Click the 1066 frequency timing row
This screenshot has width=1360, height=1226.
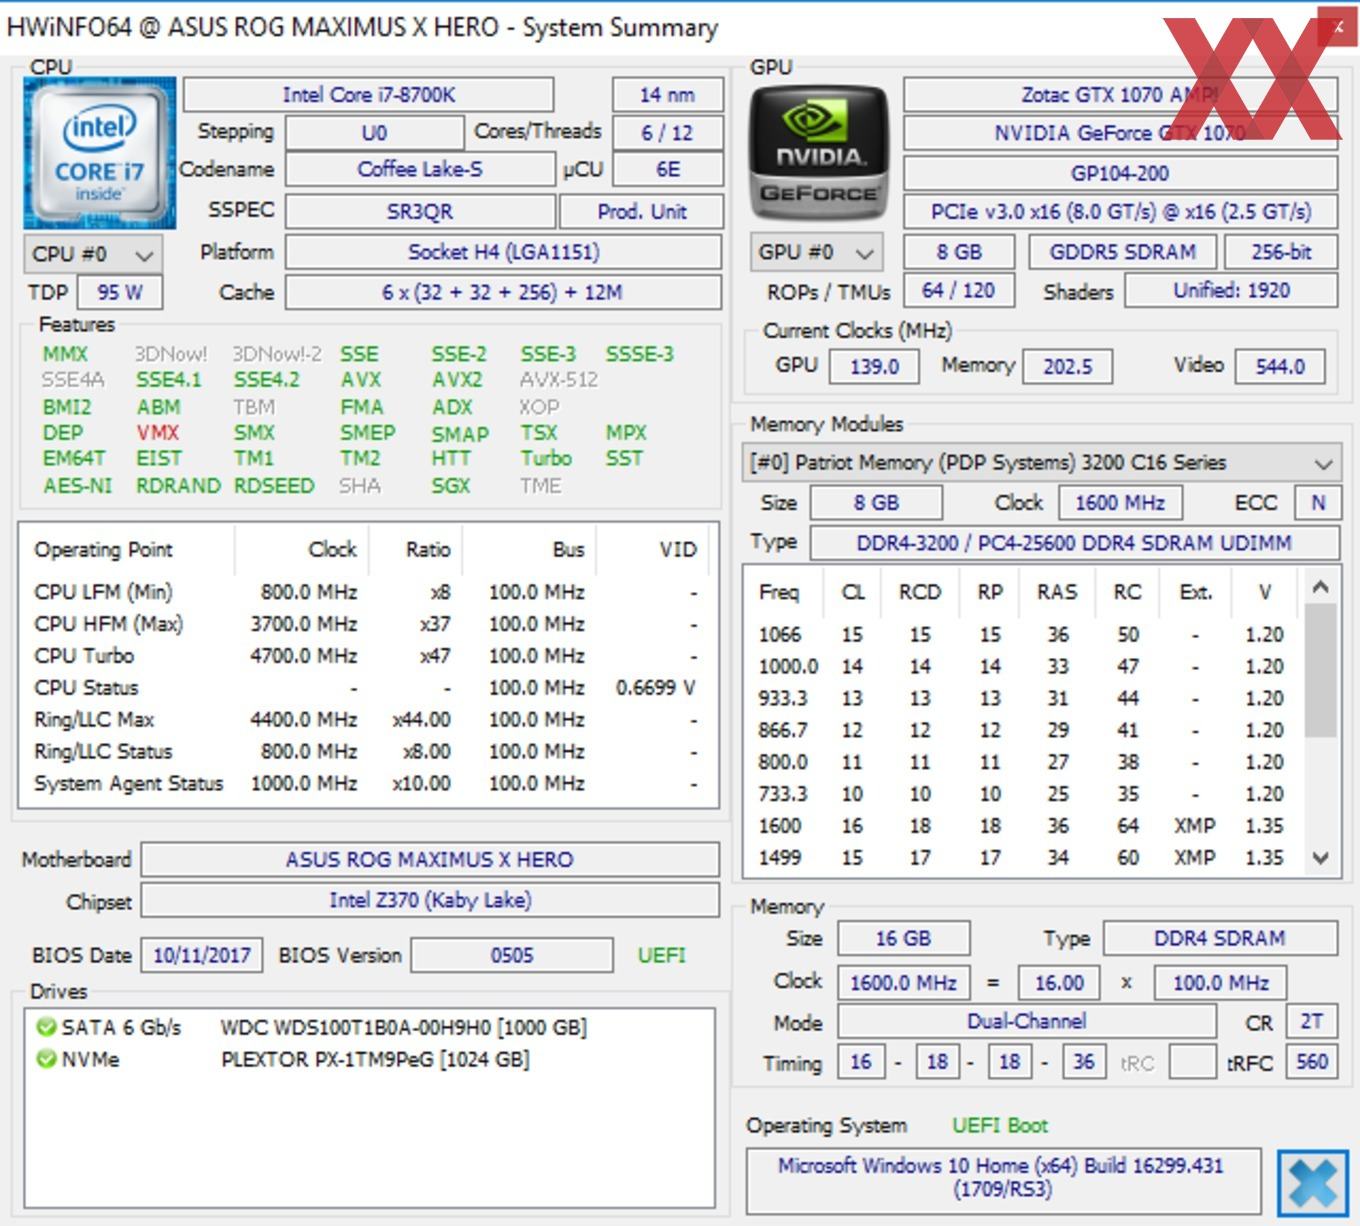1022,635
